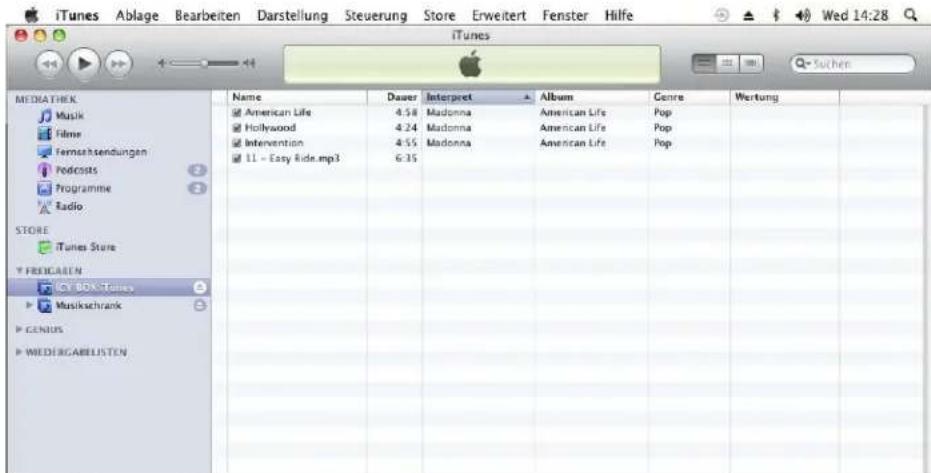The height and width of the screenshot is (473, 931).
Task: Open the Apple menu
Action: tap(31, 15)
